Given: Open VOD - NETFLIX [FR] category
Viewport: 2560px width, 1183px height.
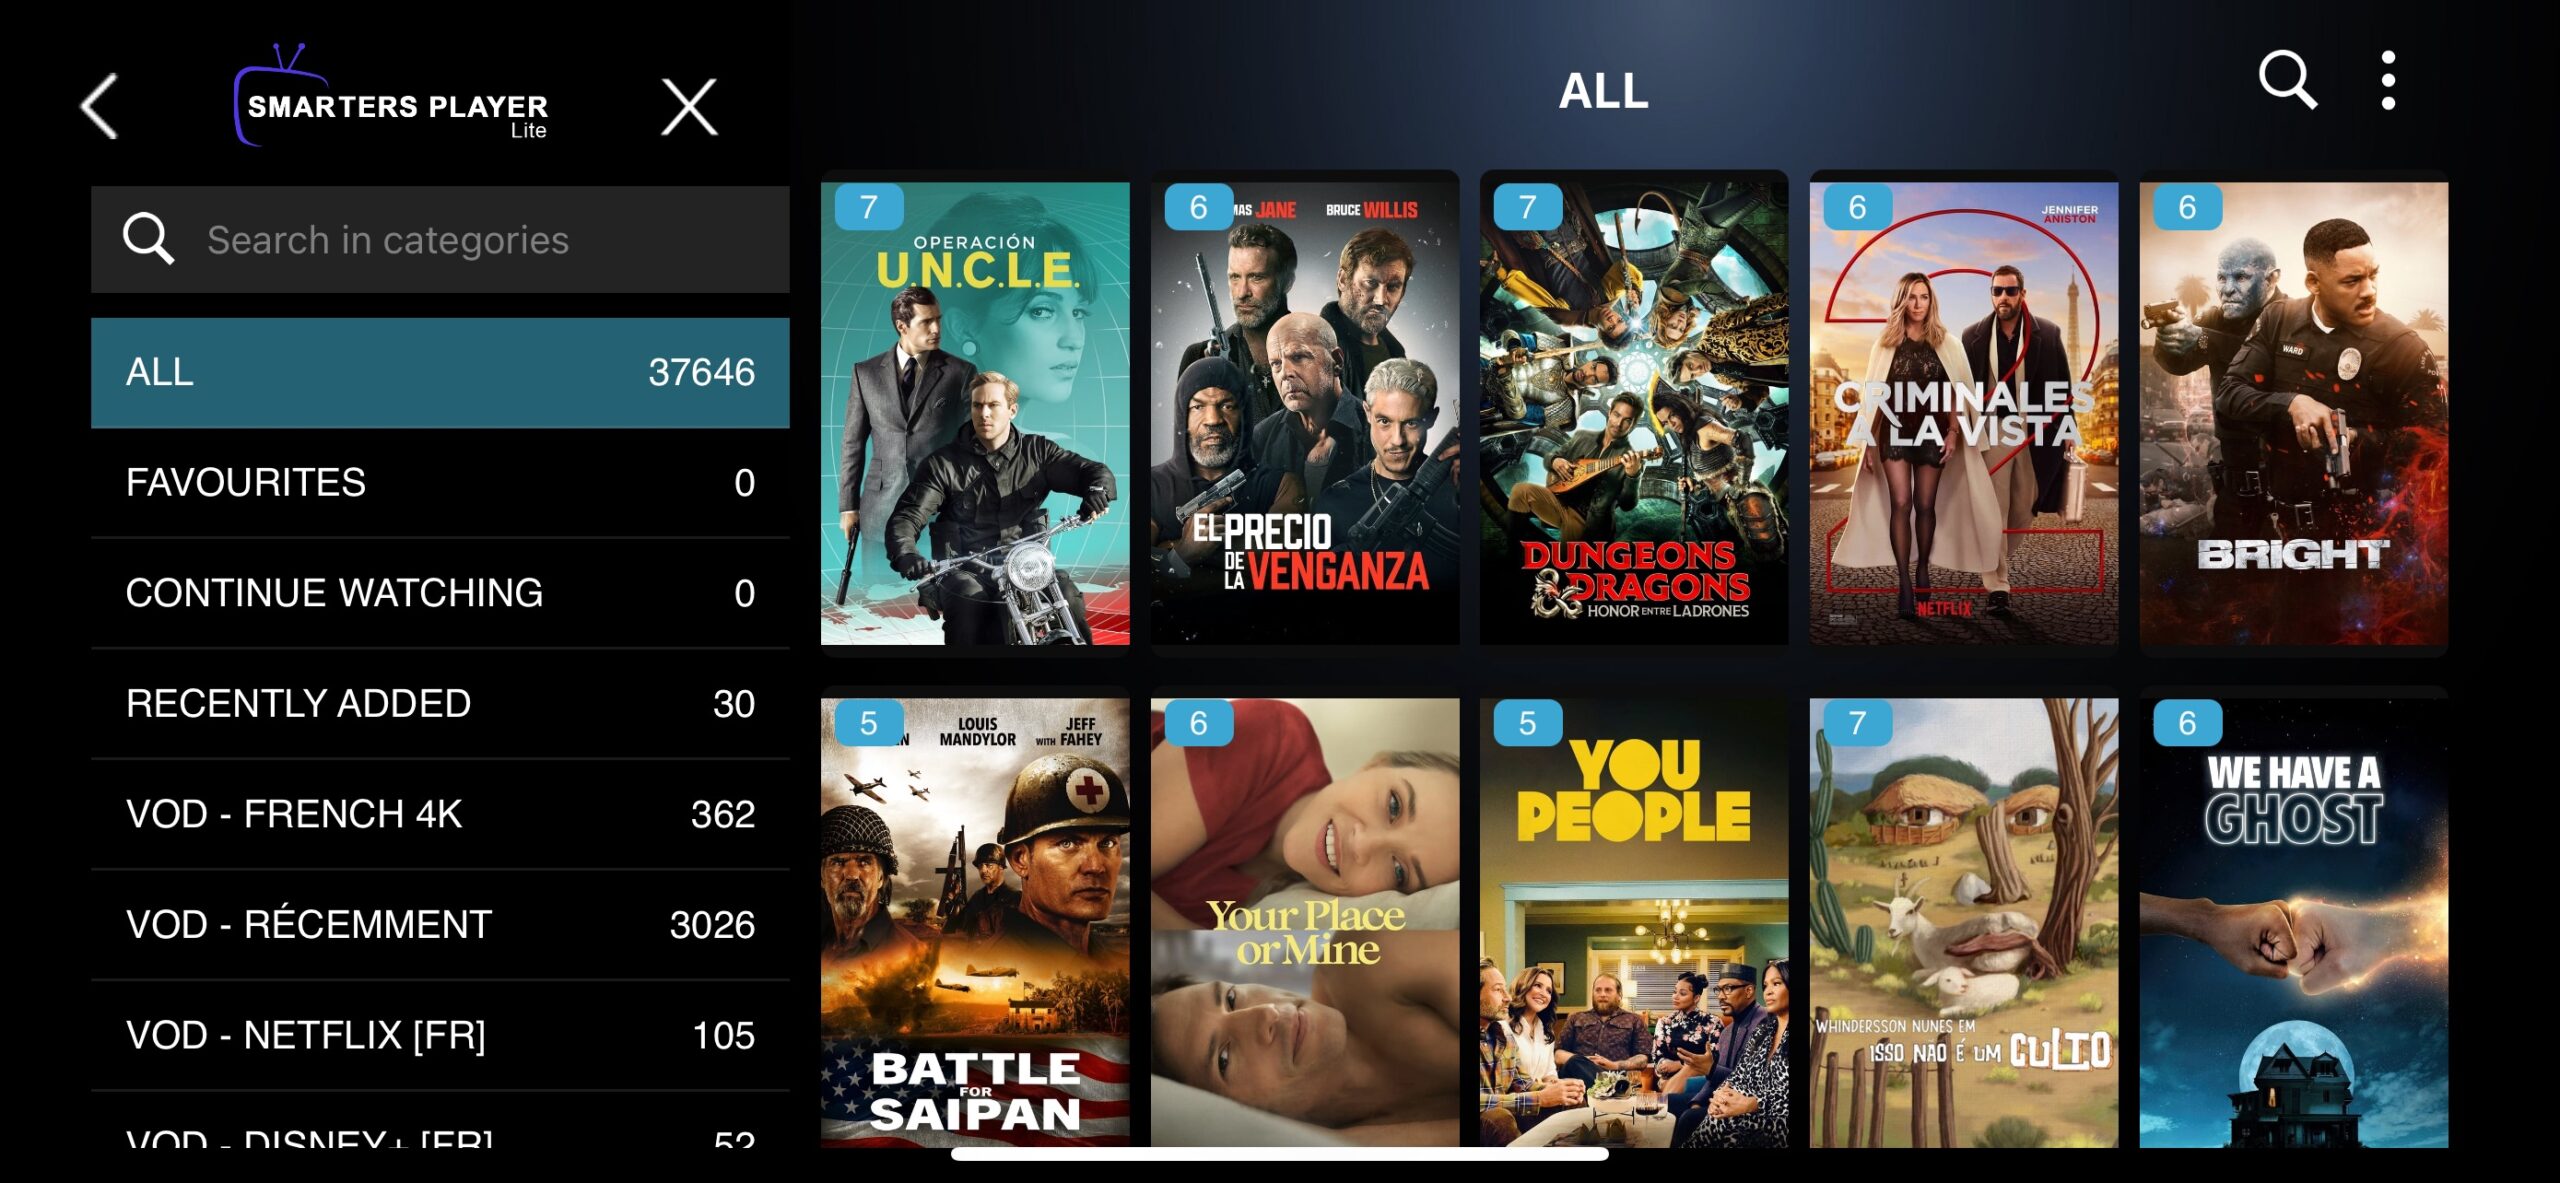Looking at the screenshot, I should (x=440, y=1035).
